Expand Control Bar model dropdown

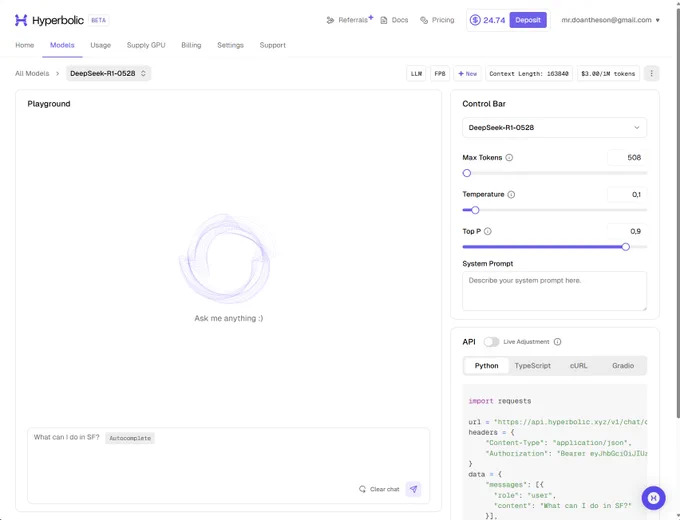tap(555, 128)
